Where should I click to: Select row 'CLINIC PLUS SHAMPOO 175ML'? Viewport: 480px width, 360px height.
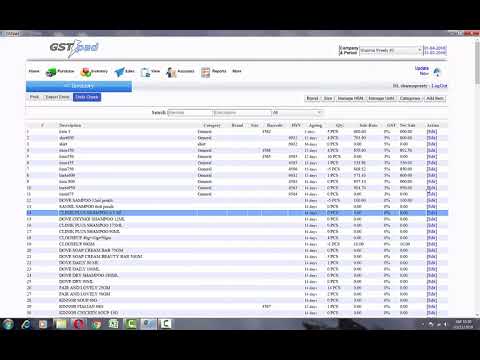[x=237, y=225]
